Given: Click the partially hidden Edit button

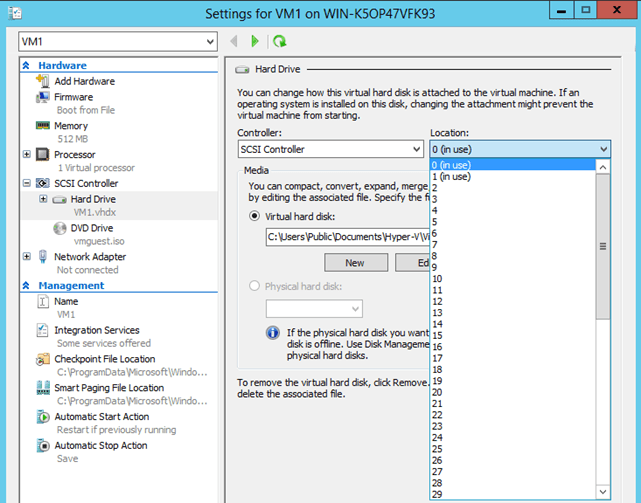Looking at the screenshot, I should click(412, 263).
